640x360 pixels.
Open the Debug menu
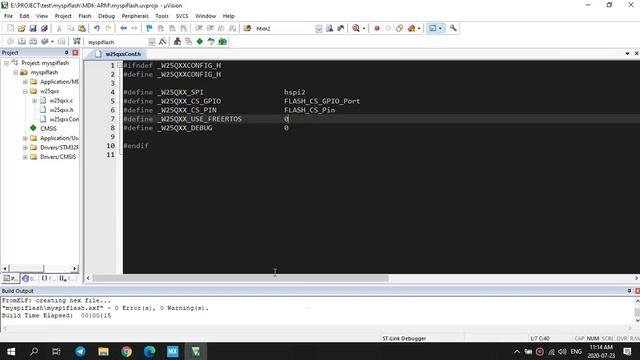[107, 16]
